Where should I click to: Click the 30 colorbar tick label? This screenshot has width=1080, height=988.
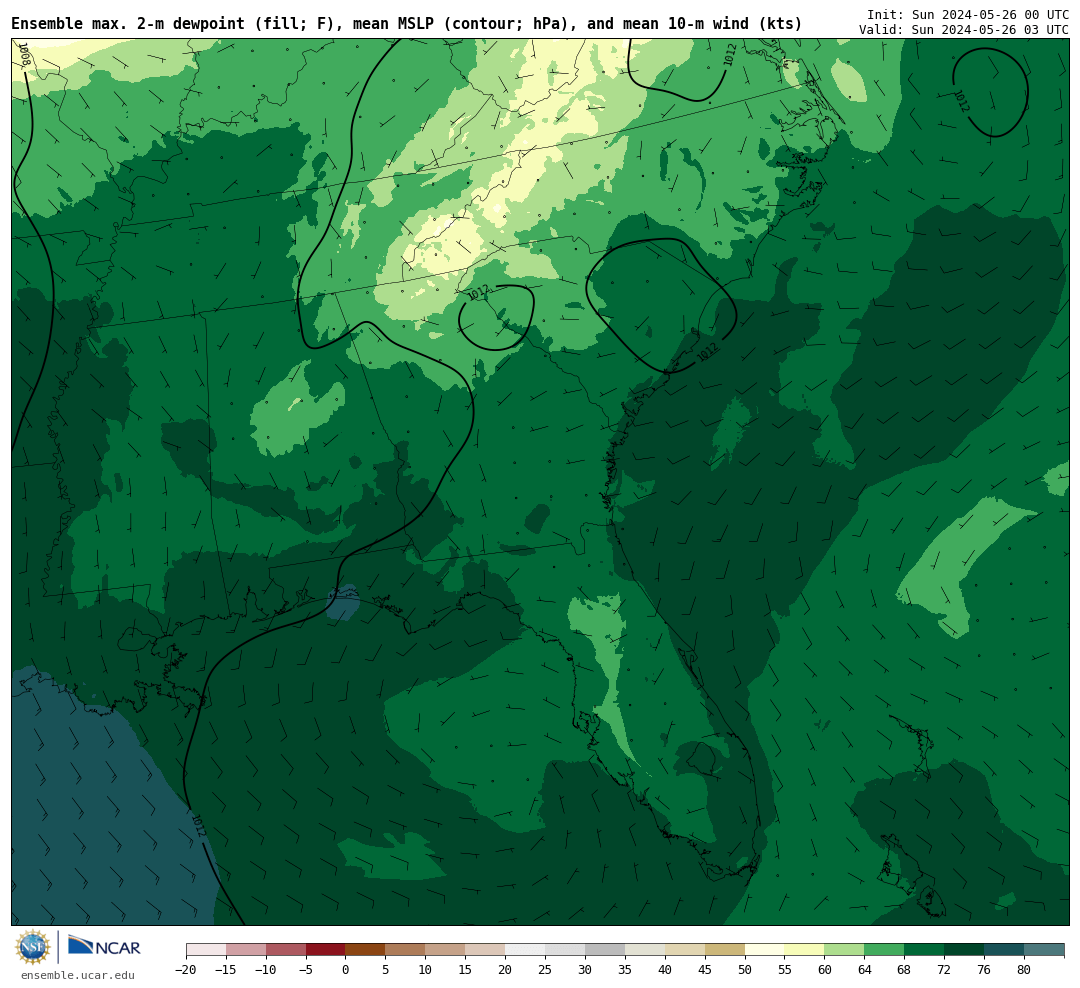click(585, 970)
